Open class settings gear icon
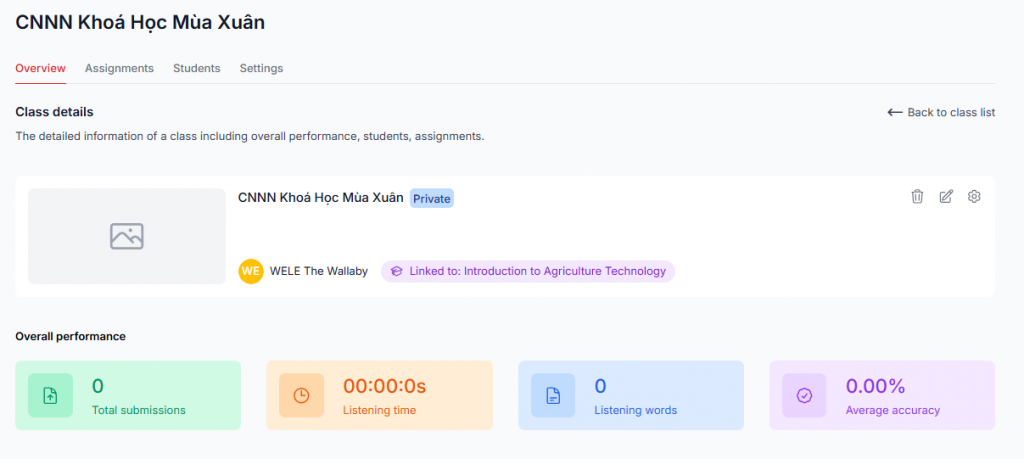 click(974, 197)
